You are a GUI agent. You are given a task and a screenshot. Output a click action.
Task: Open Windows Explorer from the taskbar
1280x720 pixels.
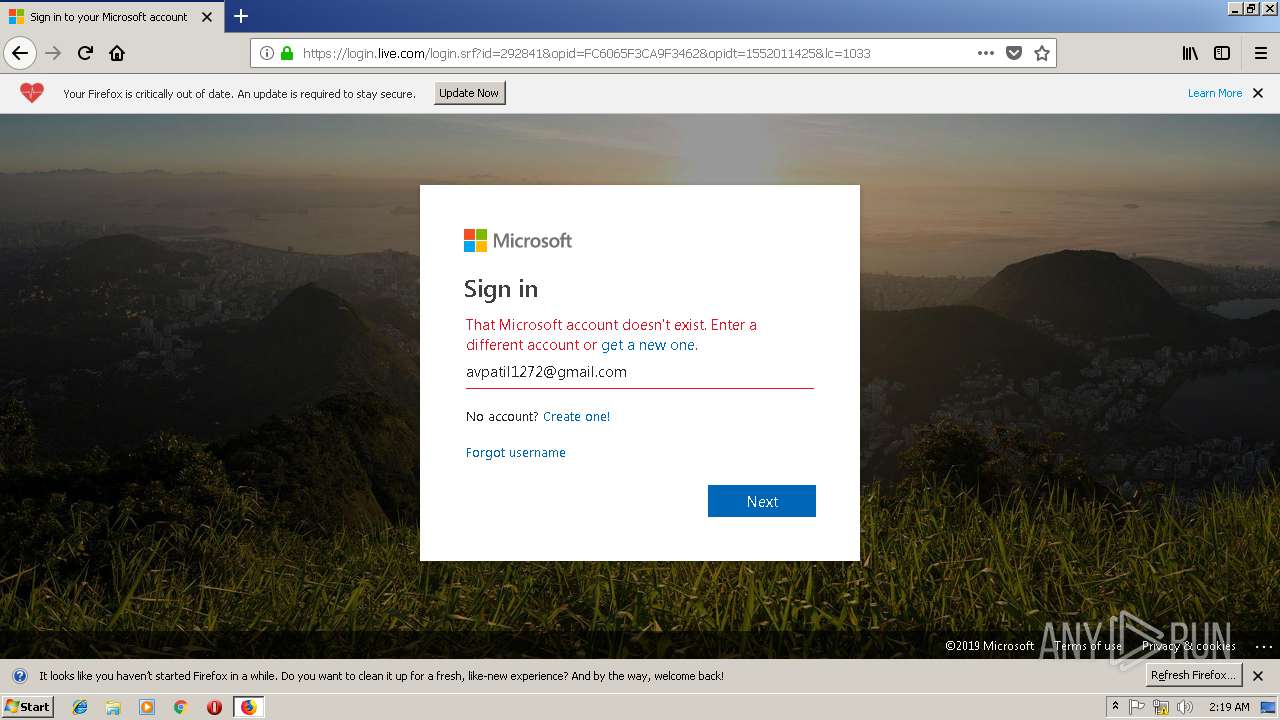coord(113,707)
